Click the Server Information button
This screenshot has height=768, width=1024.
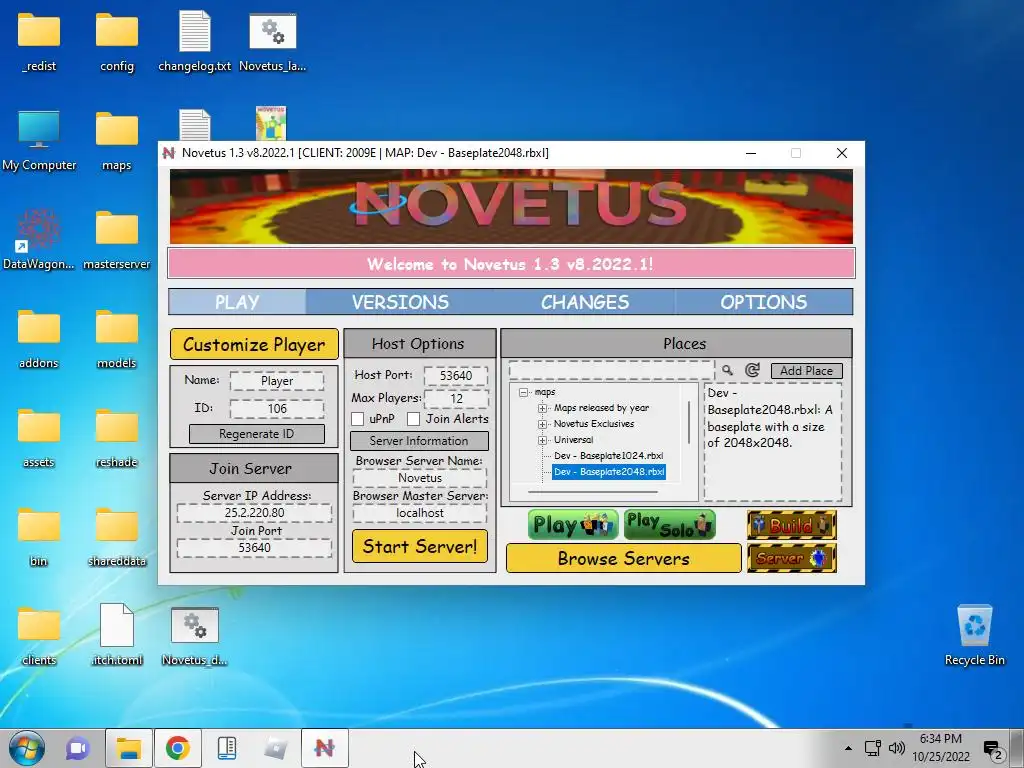click(419, 441)
